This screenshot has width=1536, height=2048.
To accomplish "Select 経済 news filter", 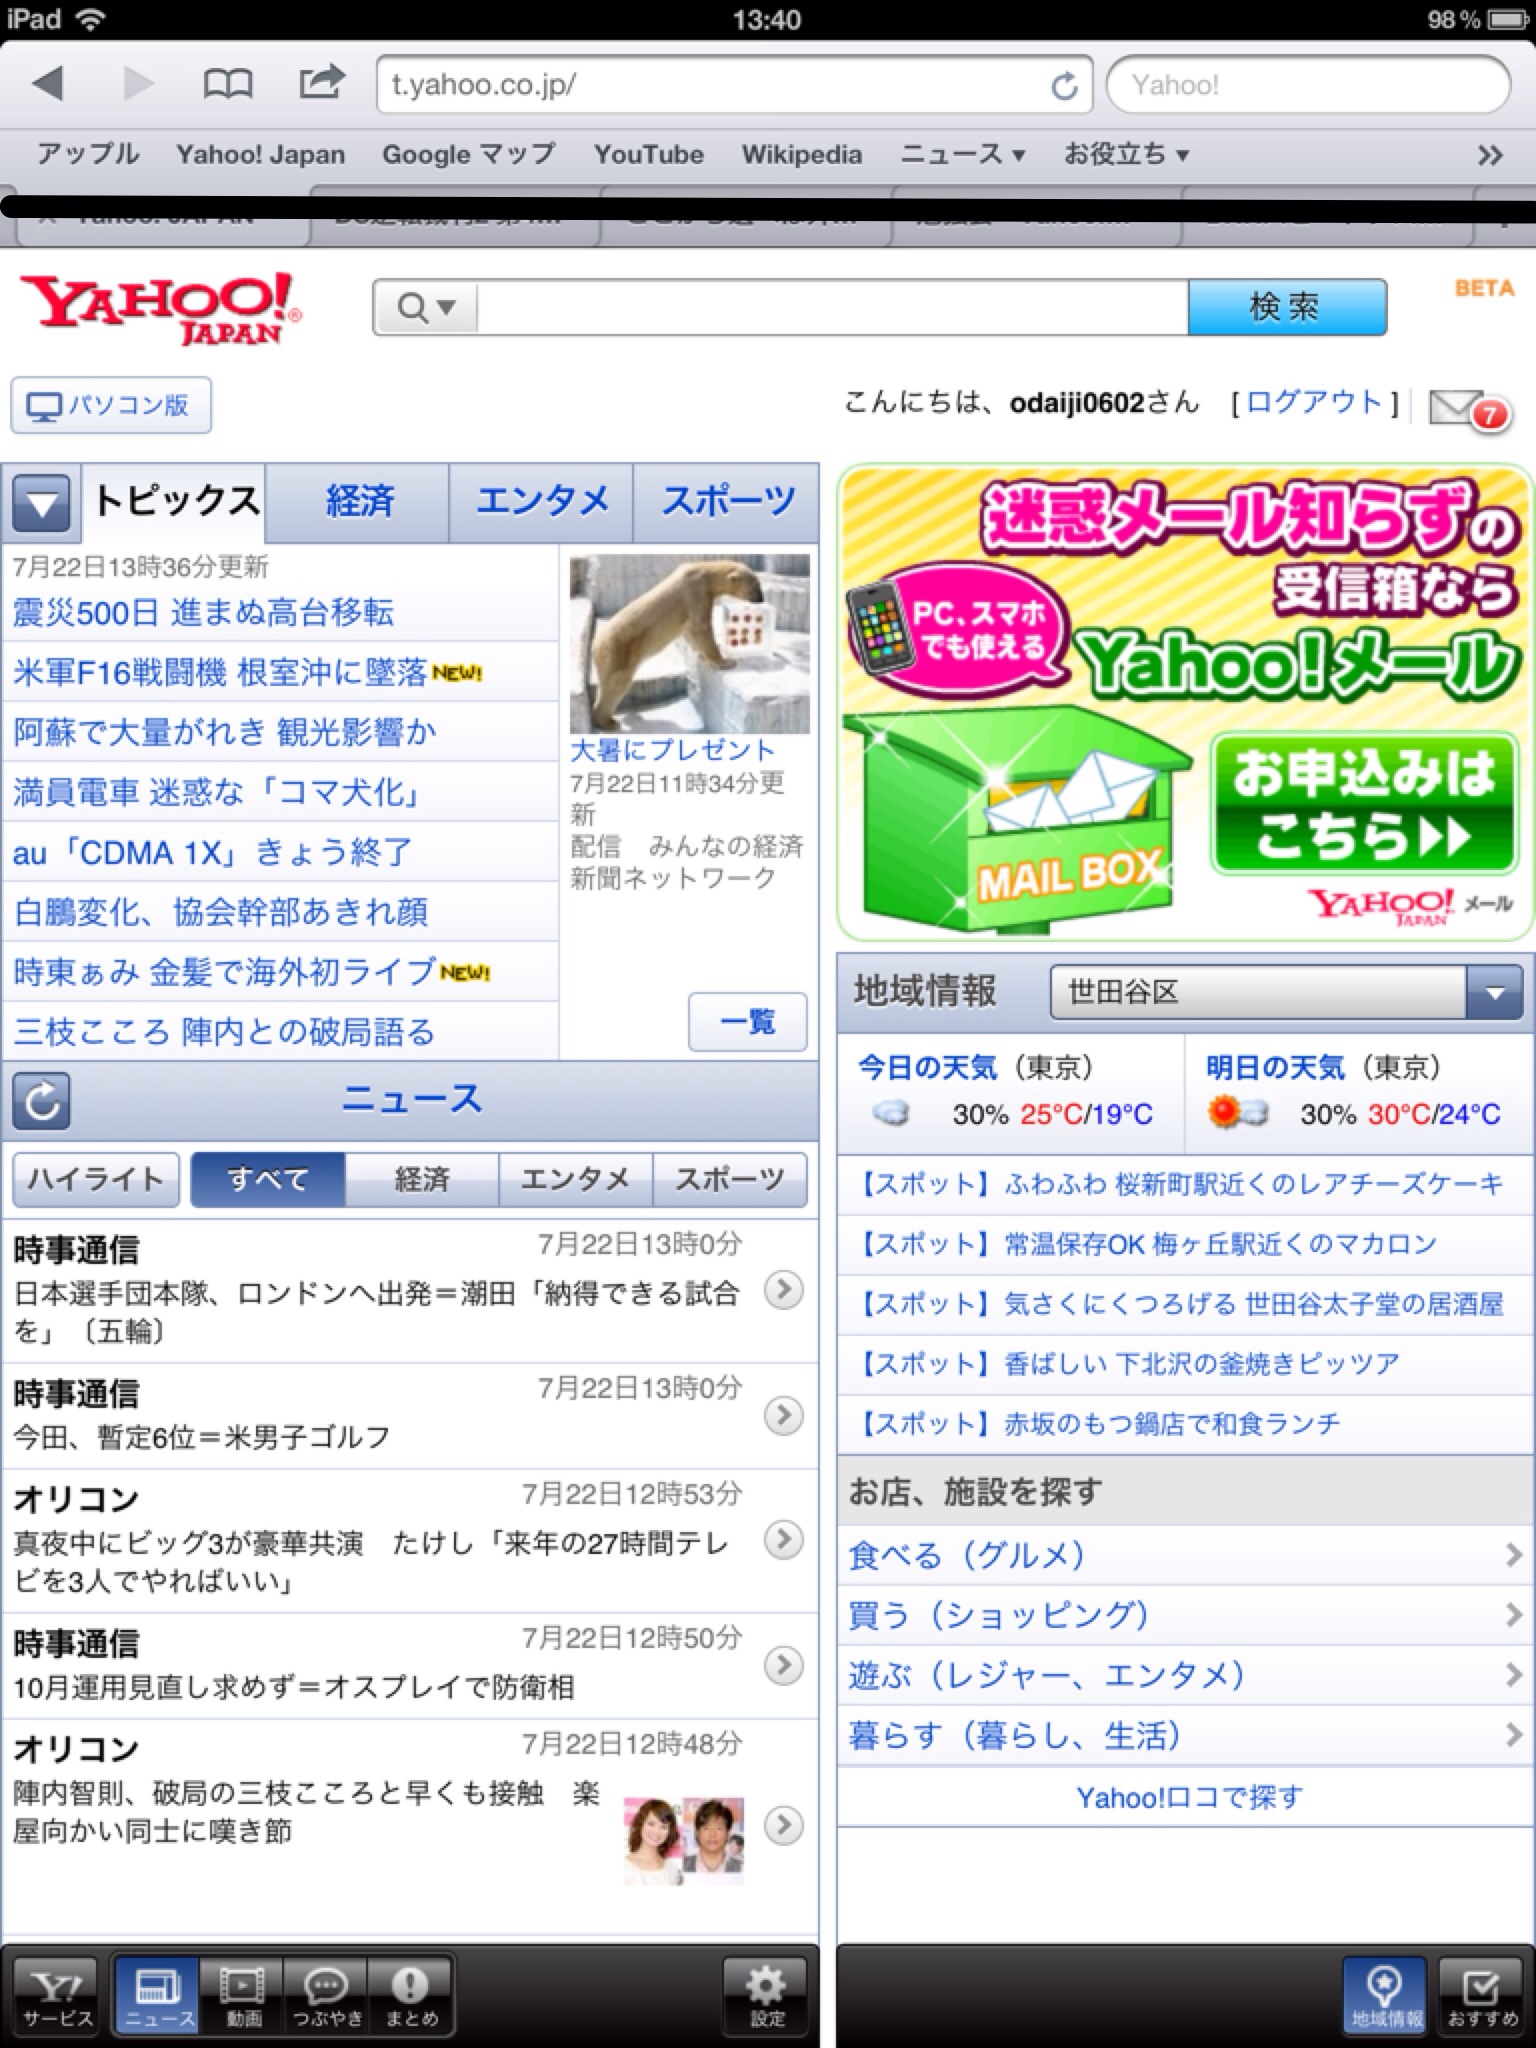I will coord(422,1180).
